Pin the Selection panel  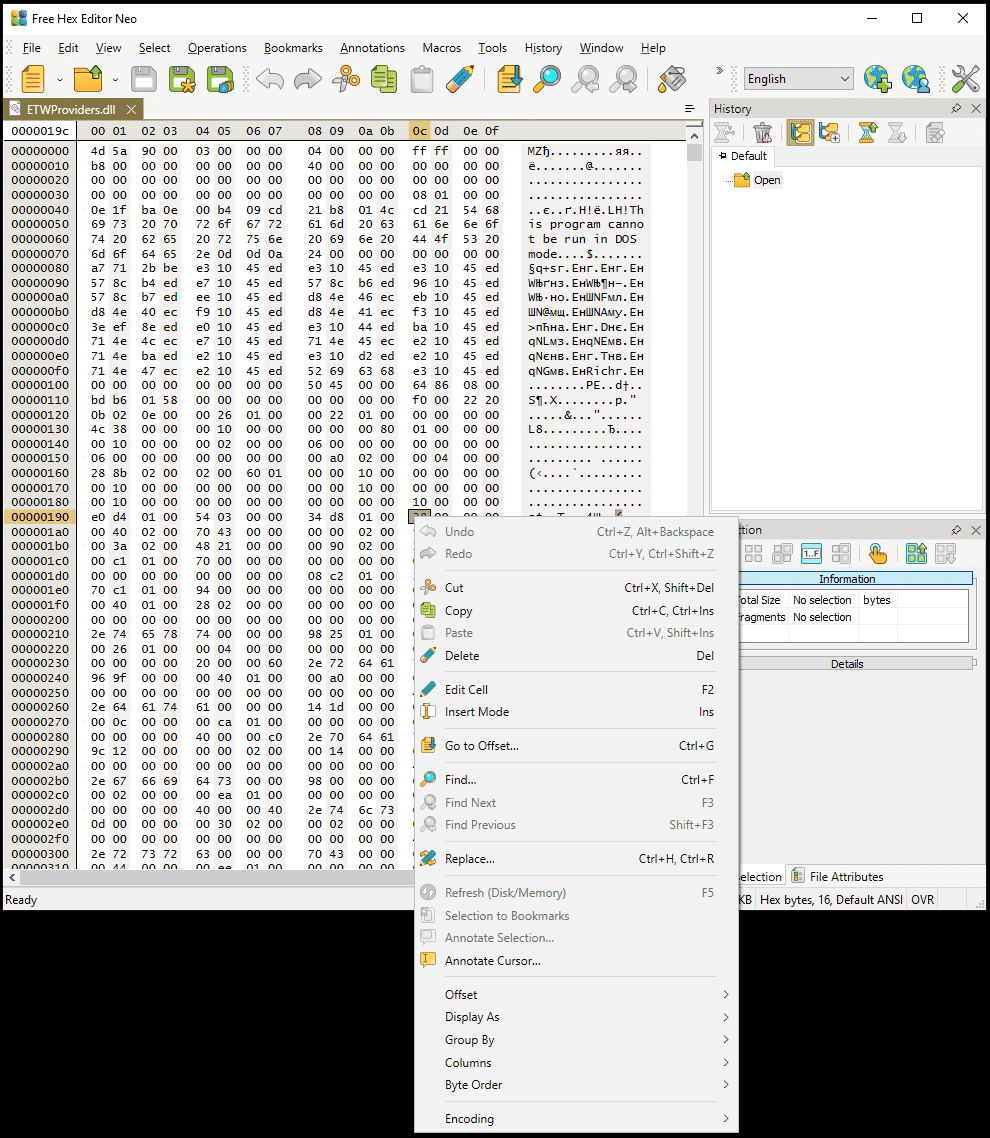coord(956,531)
